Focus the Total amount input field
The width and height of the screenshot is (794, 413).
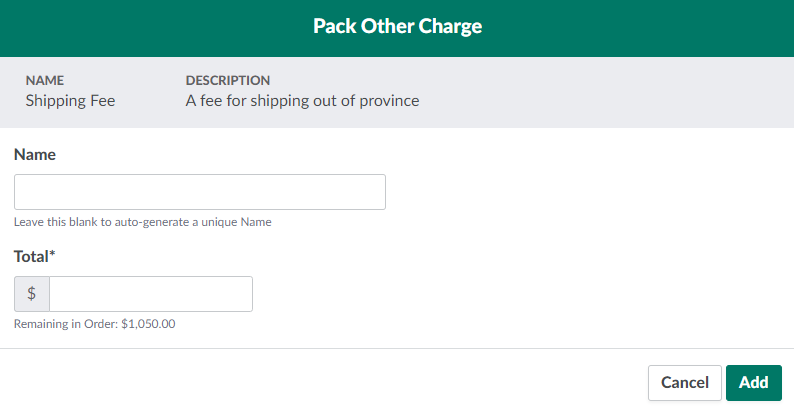[x=151, y=294]
